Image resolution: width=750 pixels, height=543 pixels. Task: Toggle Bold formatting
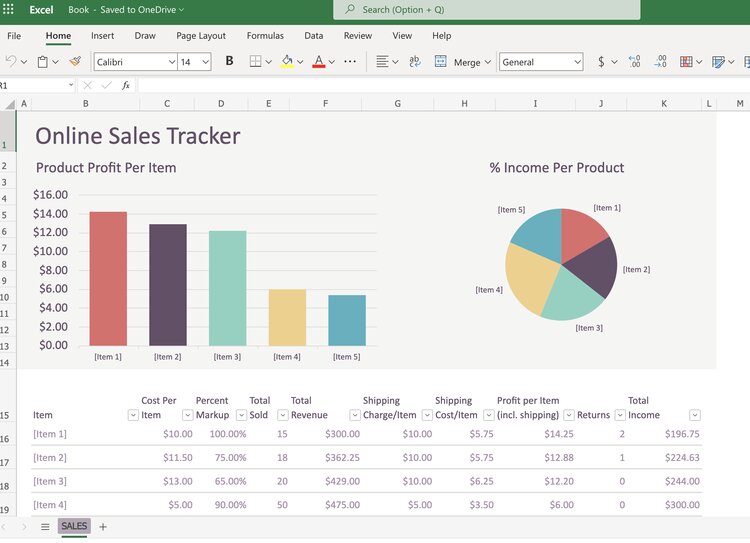click(230, 61)
